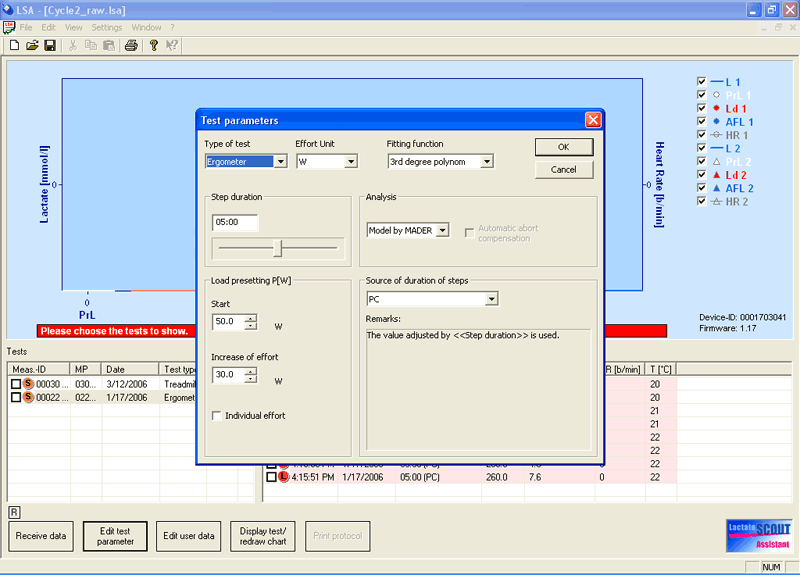Click the Print toolbar icon

click(130, 45)
